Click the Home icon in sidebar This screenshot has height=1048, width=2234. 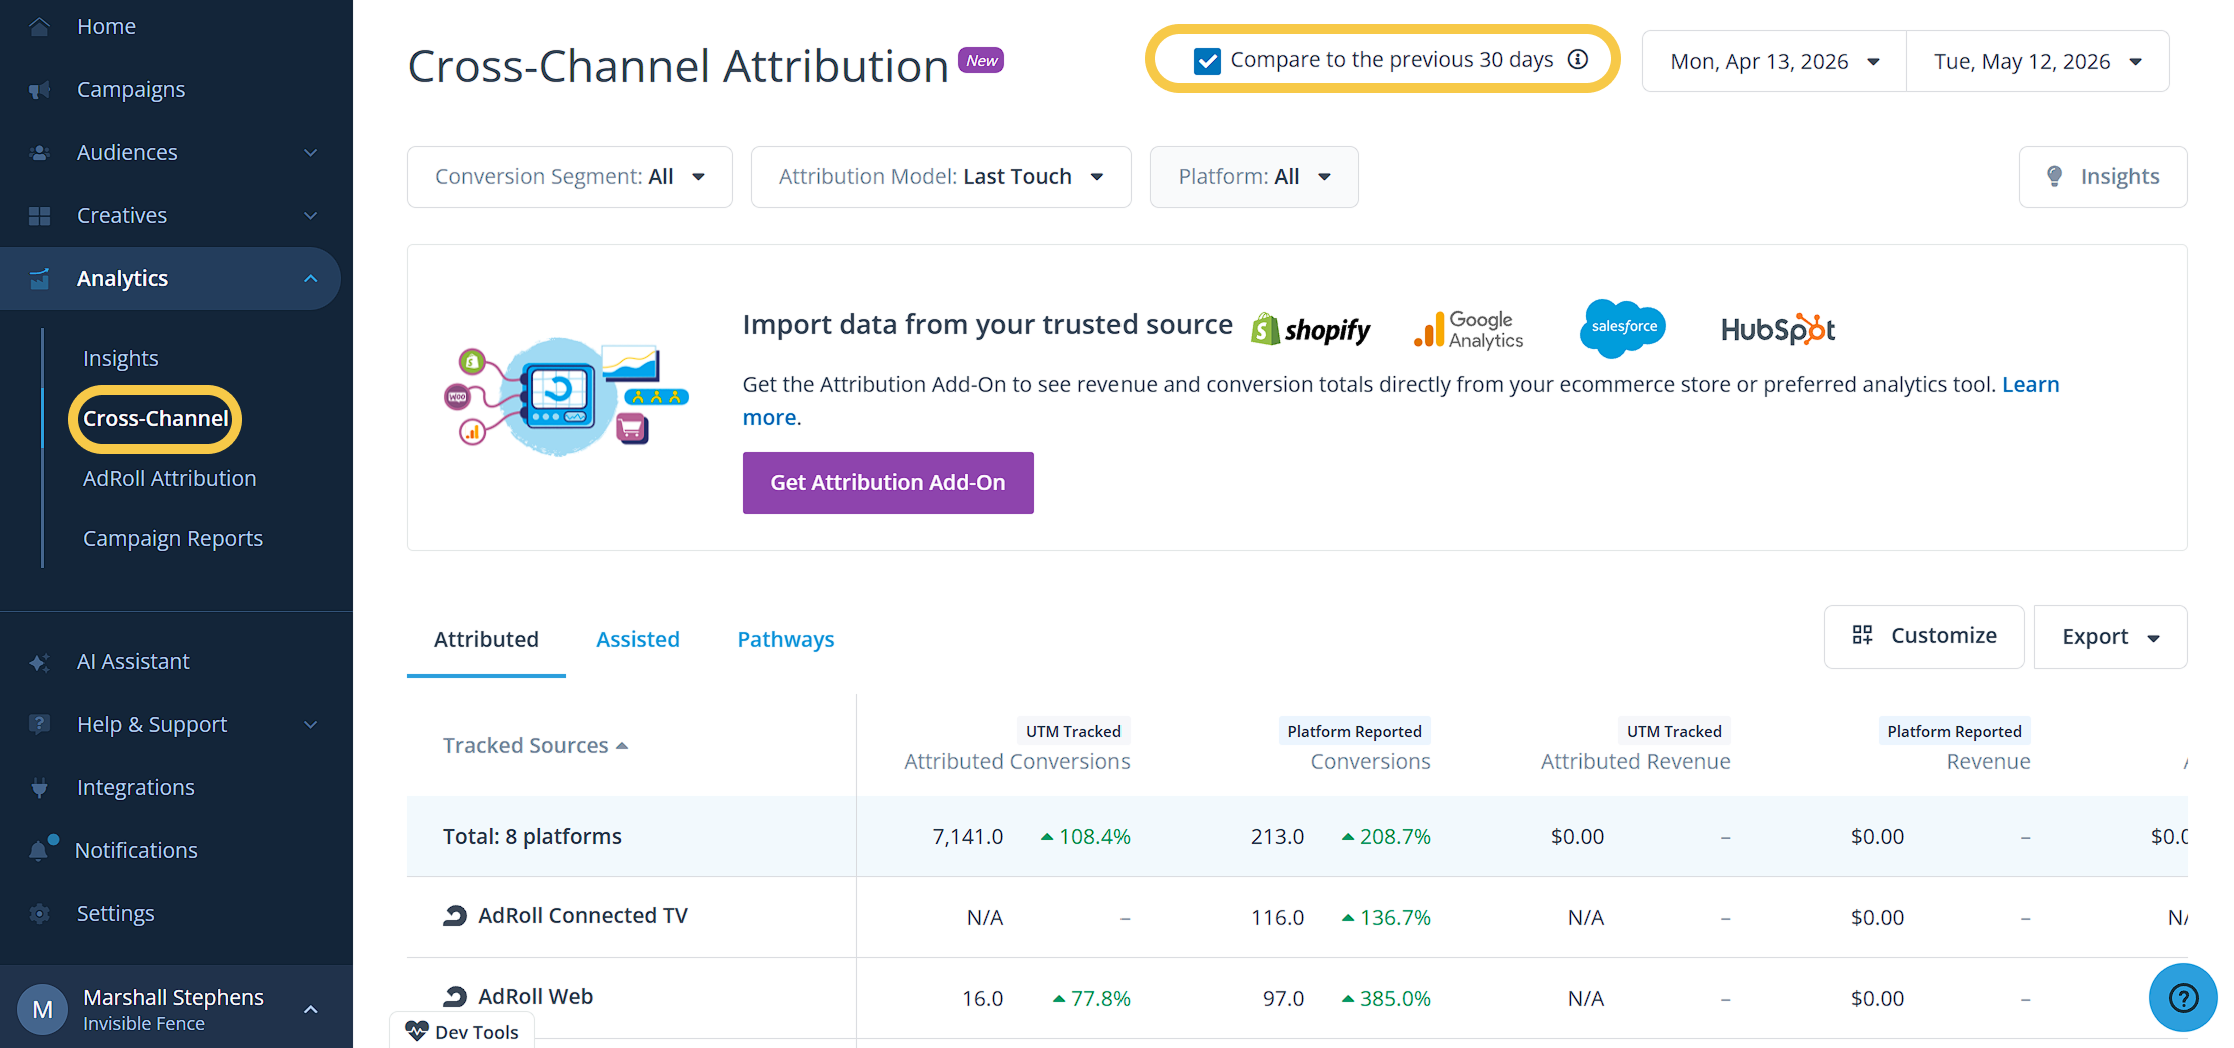pos(39,27)
